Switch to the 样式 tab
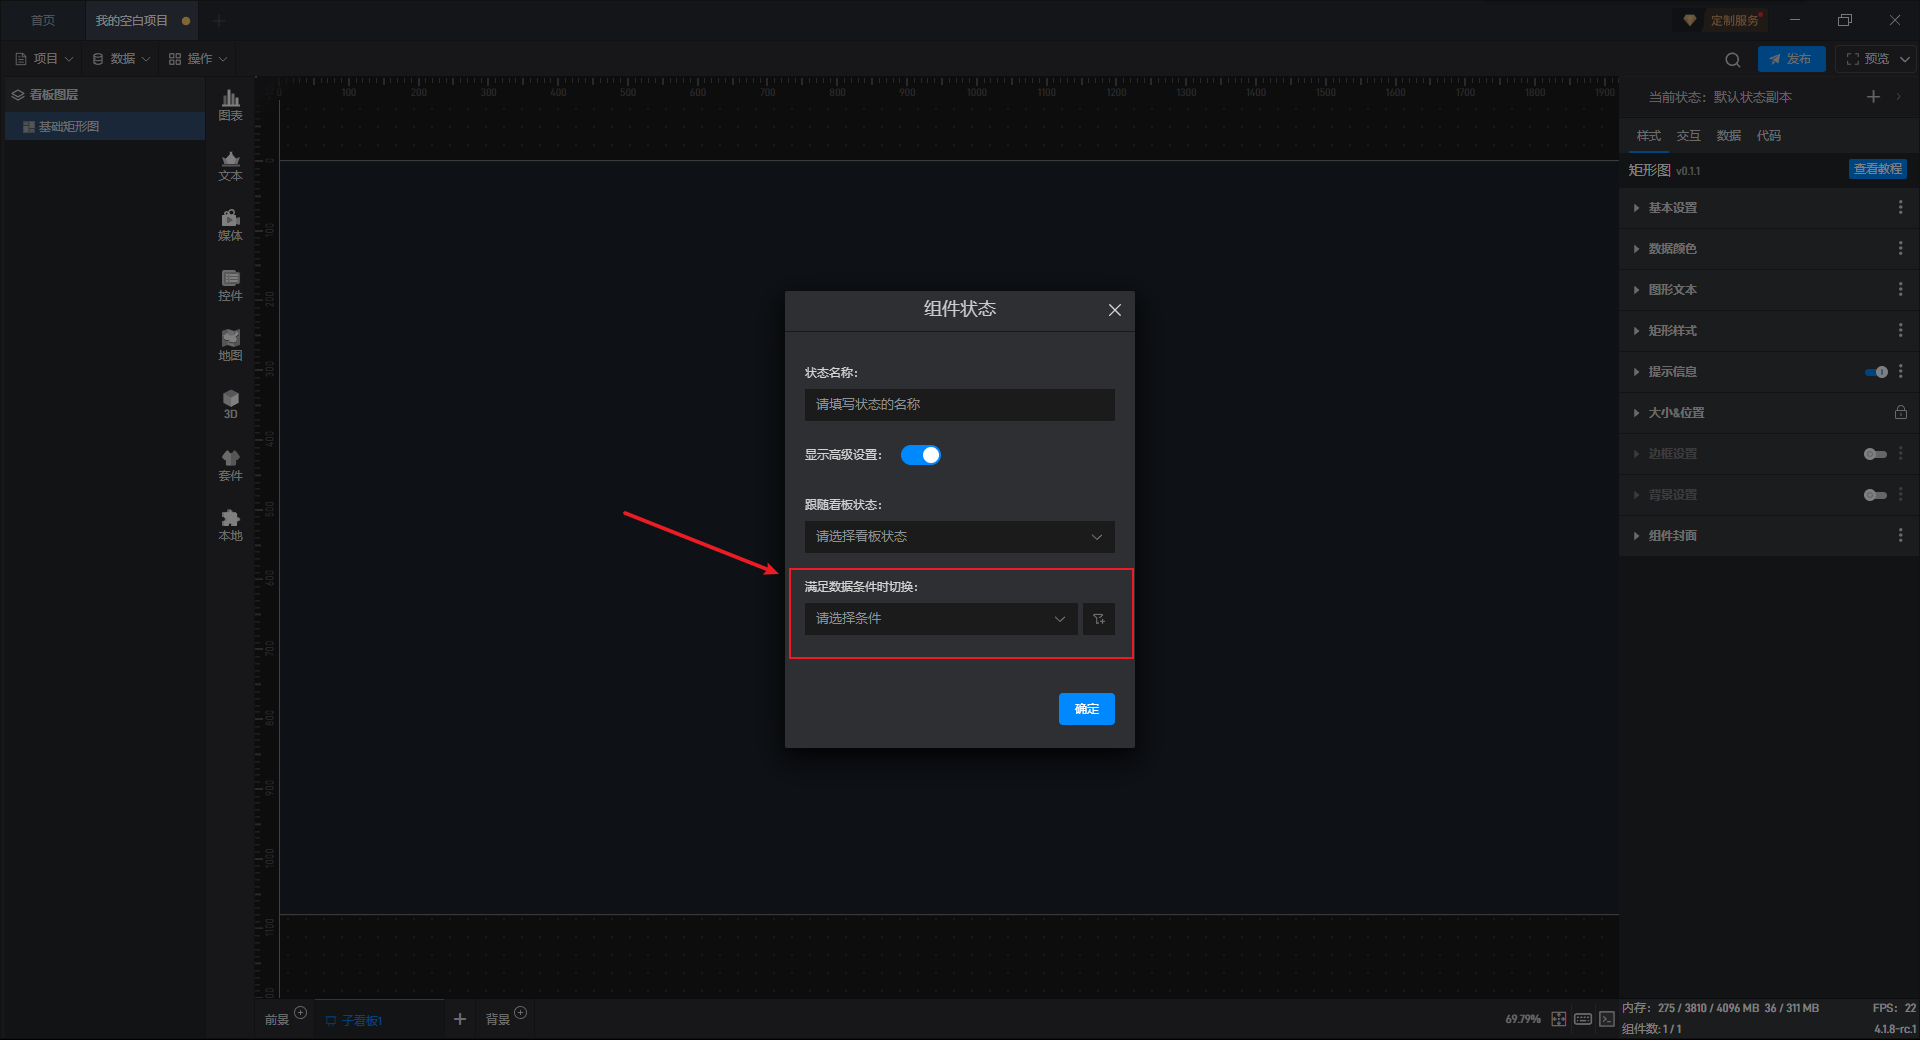The height and width of the screenshot is (1040, 1920). tap(1649, 136)
